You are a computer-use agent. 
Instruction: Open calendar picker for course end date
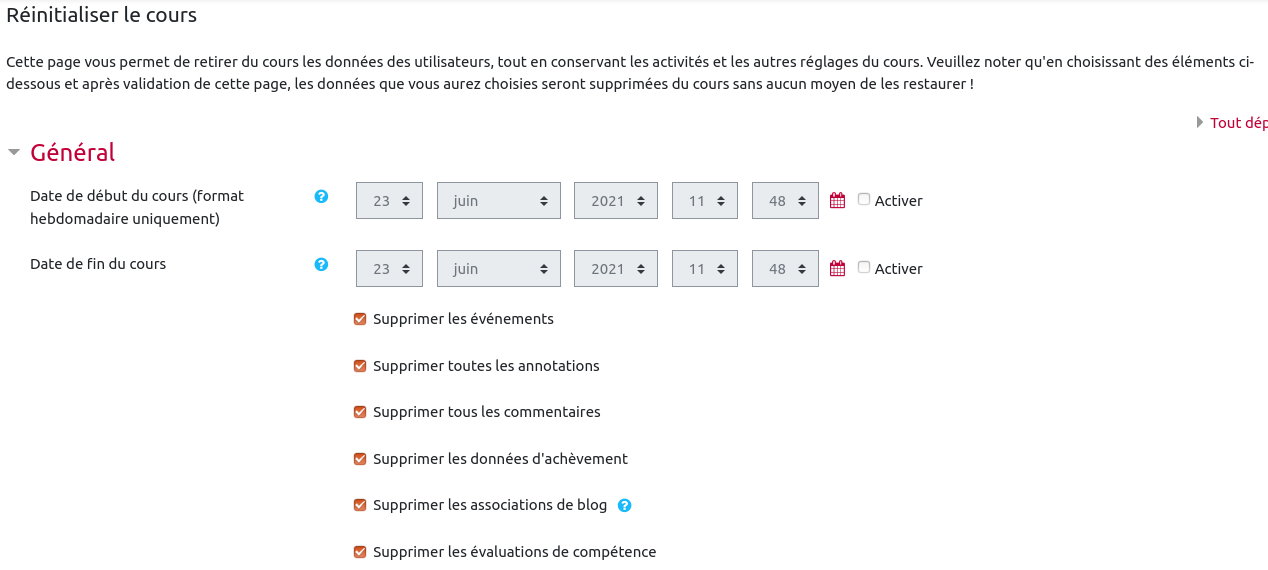(x=838, y=268)
